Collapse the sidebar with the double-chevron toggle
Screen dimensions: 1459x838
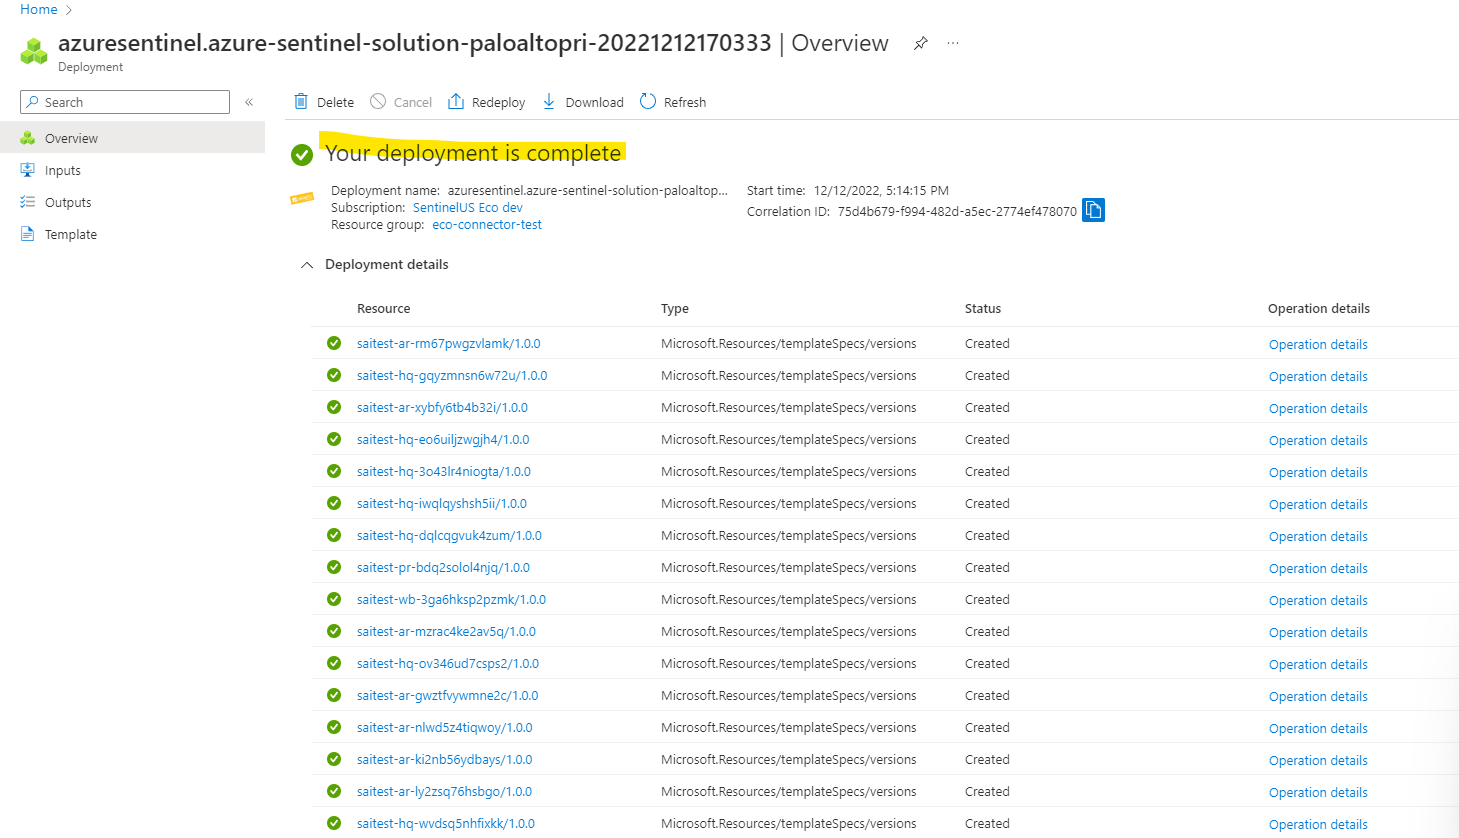(248, 101)
